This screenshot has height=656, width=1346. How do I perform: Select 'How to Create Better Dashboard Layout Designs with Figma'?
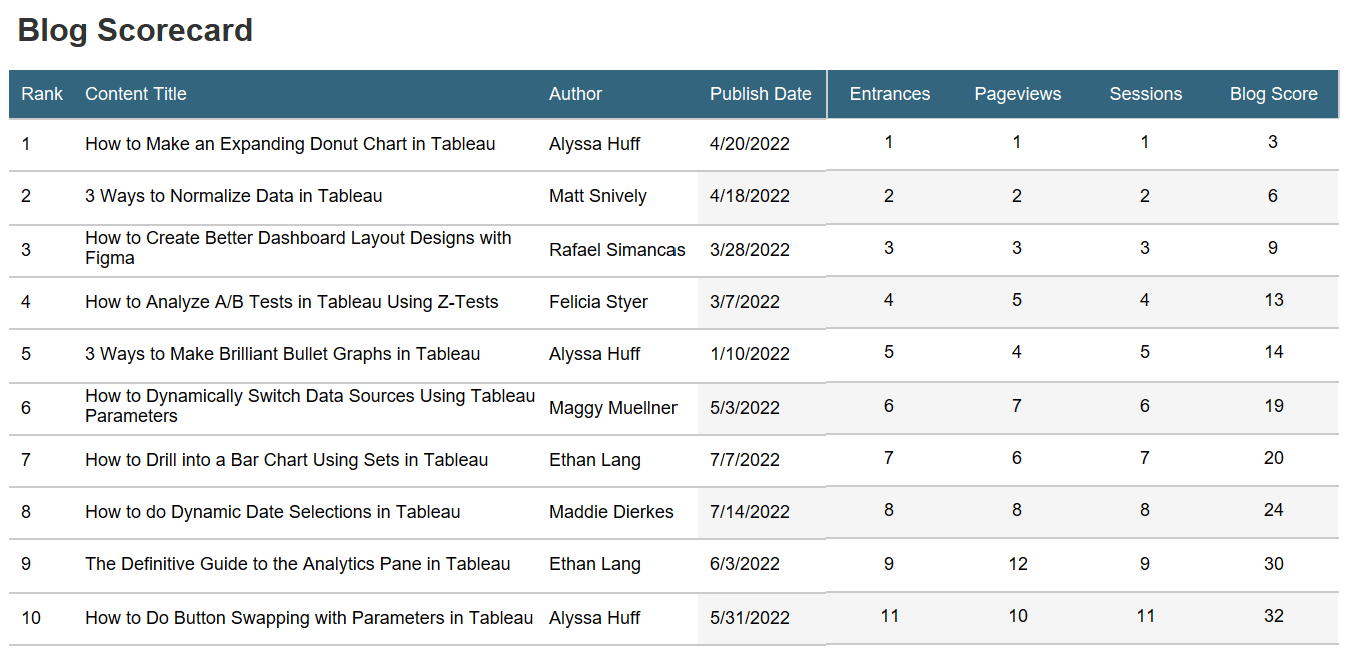click(298, 248)
